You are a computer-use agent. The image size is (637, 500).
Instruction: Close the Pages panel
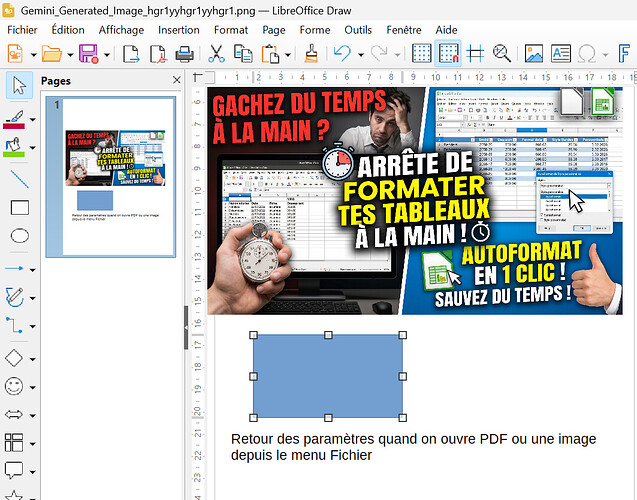(176, 80)
